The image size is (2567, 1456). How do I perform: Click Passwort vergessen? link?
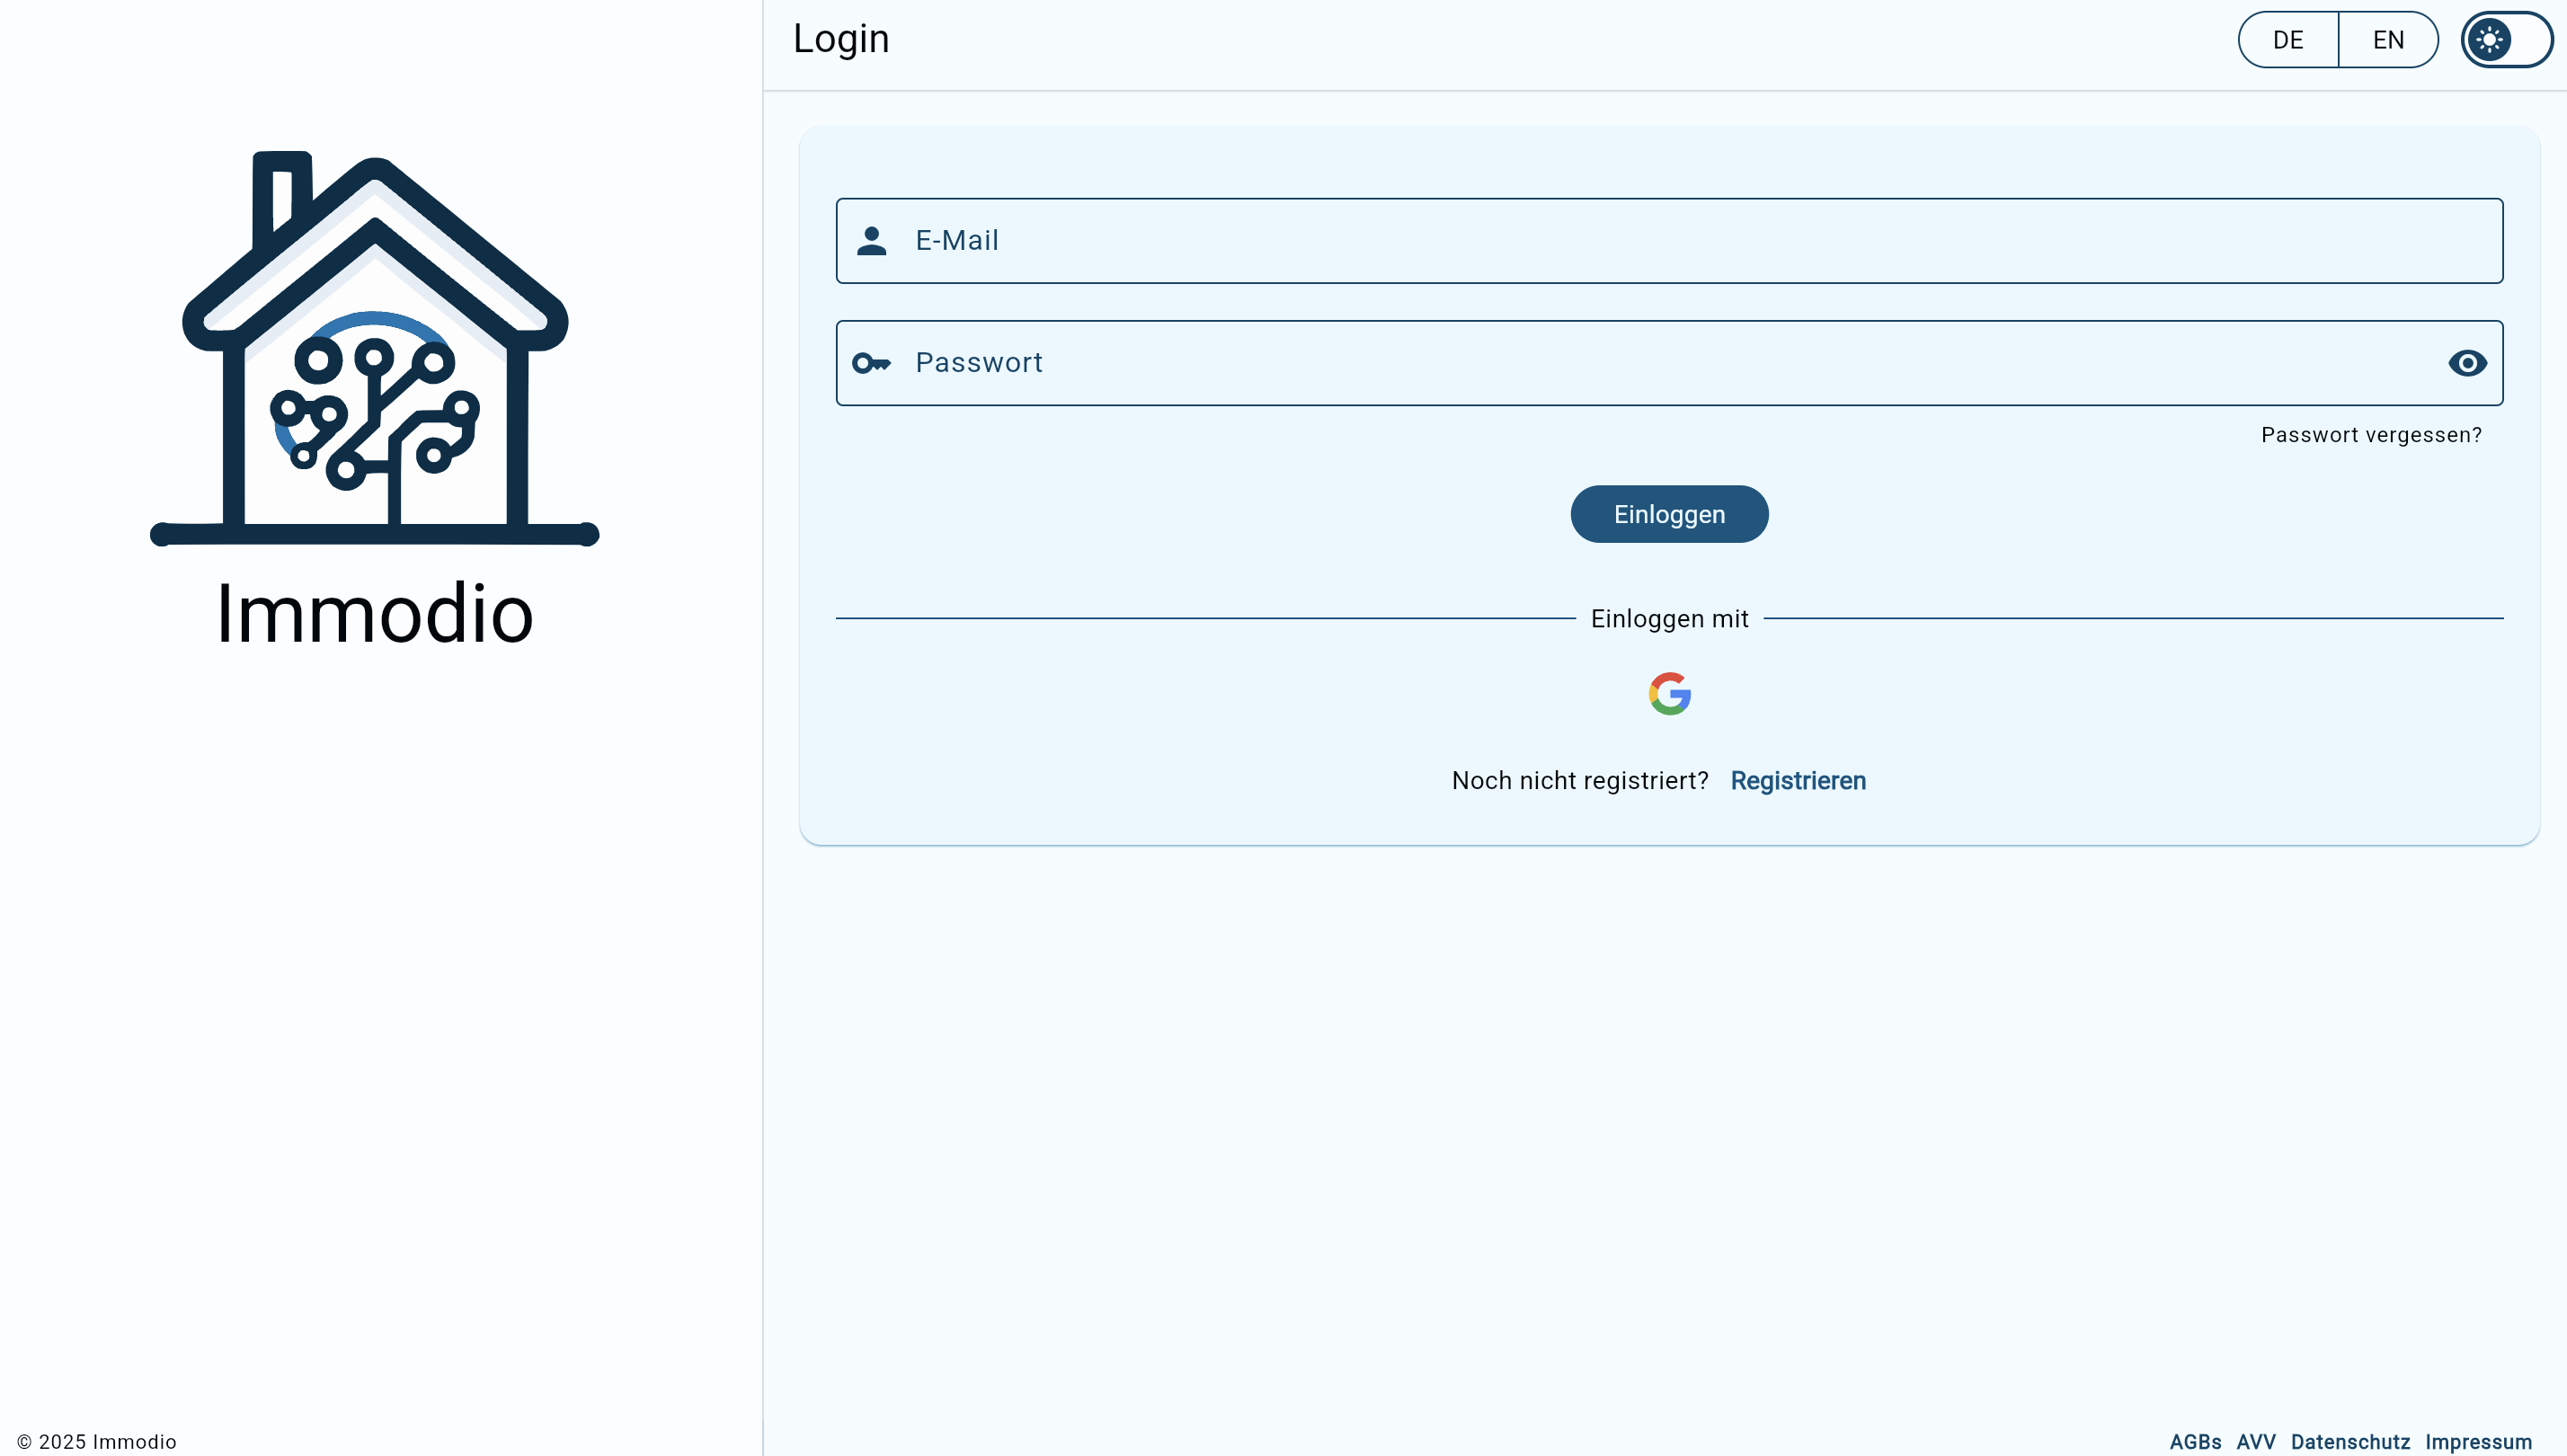pos(2370,435)
